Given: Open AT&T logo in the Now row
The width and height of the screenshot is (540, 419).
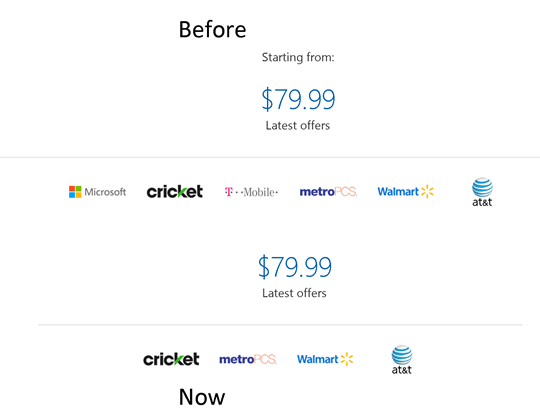Looking at the screenshot, I should [402, 359].
